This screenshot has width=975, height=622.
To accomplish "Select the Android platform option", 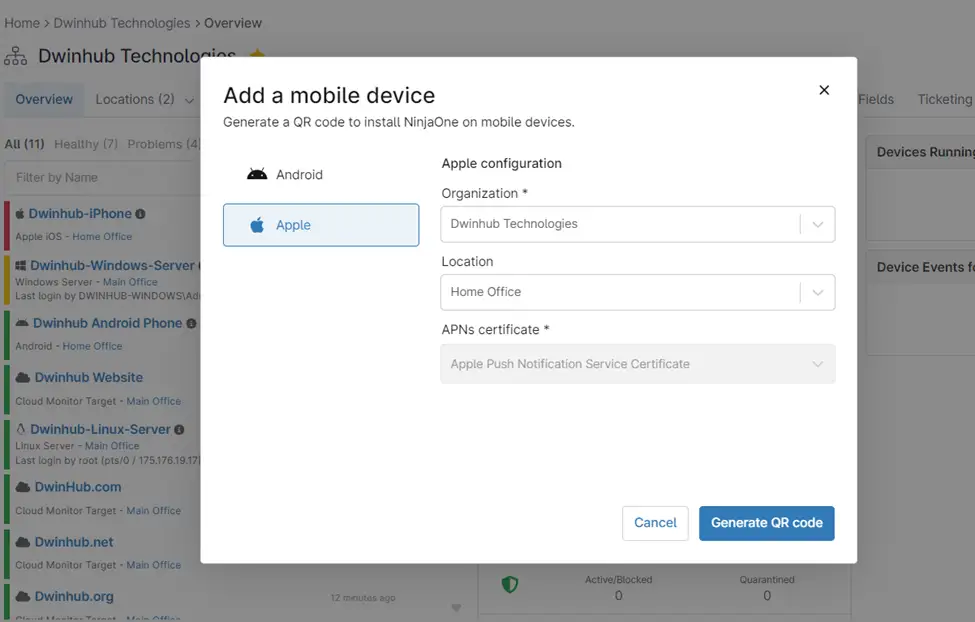I will 321,175.
